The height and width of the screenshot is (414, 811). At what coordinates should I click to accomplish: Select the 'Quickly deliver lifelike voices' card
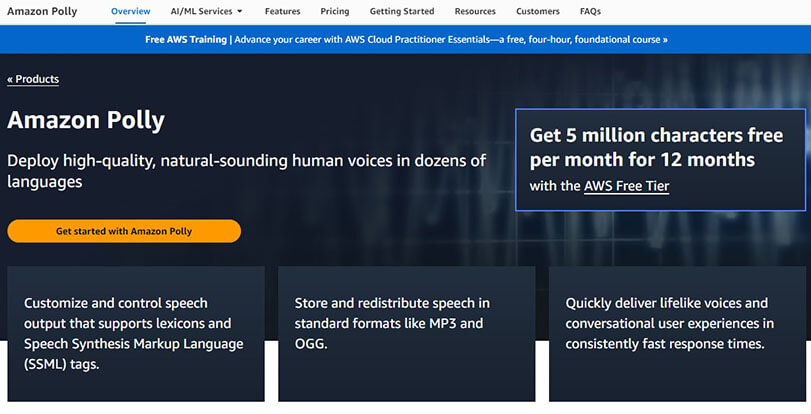677,334
